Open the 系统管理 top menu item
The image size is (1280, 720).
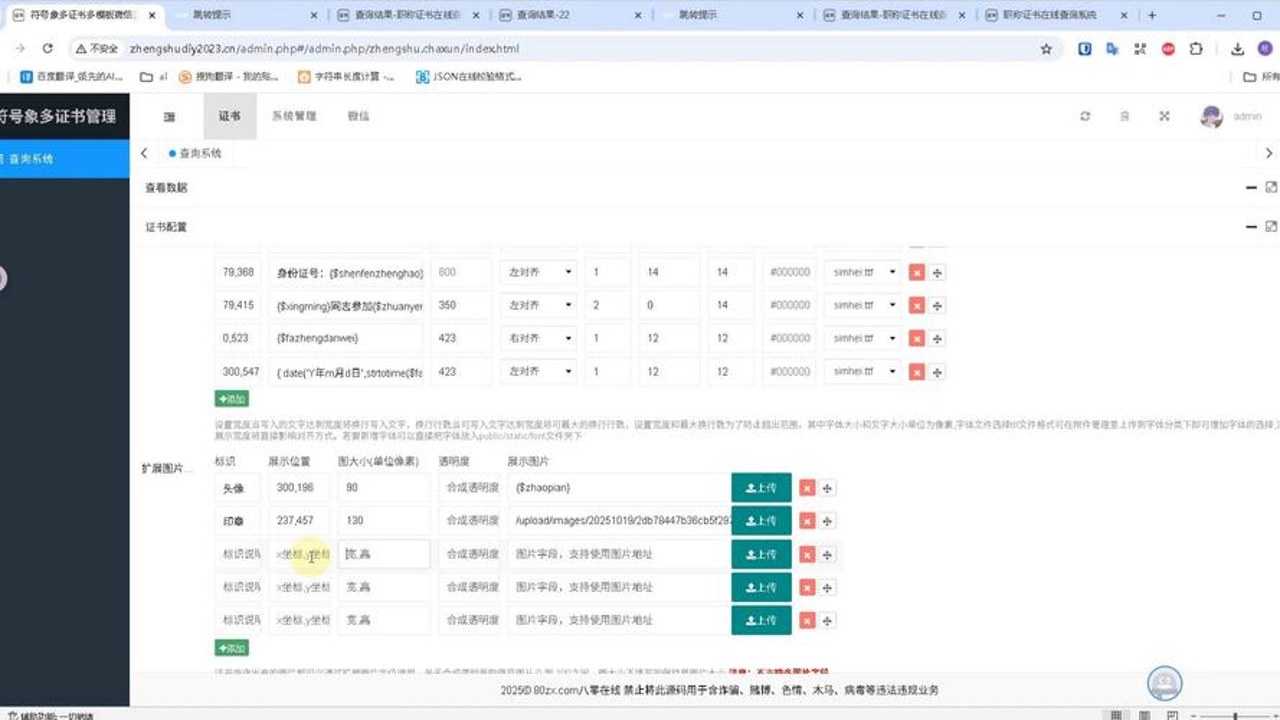pyautogui.click(x=294, y=116)
